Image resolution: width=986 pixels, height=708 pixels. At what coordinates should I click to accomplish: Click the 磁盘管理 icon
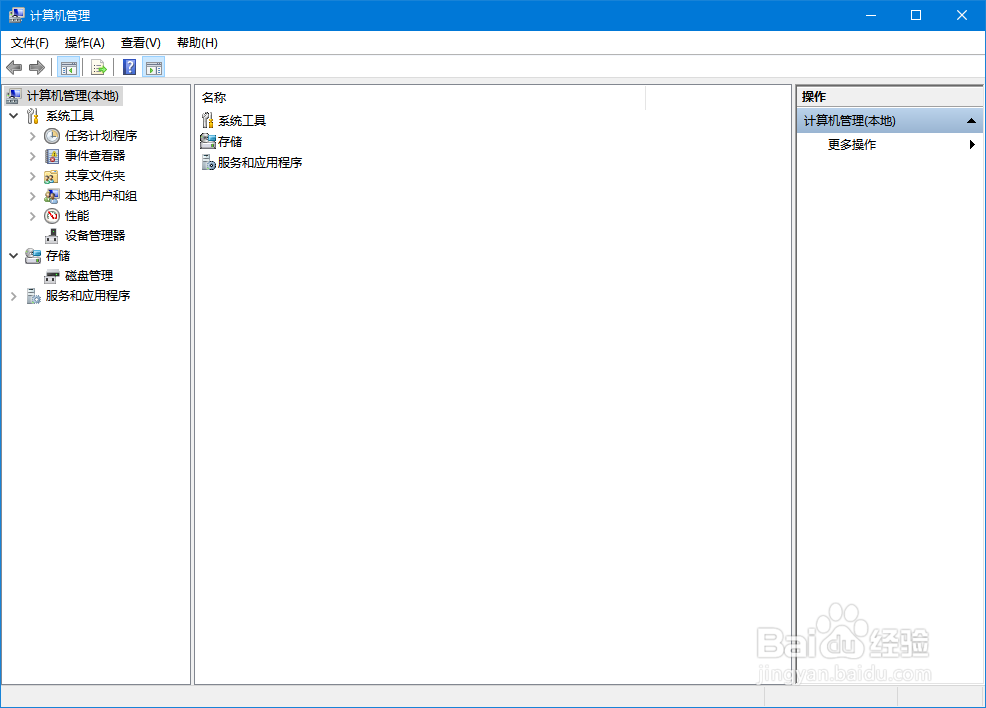[52, 276]
